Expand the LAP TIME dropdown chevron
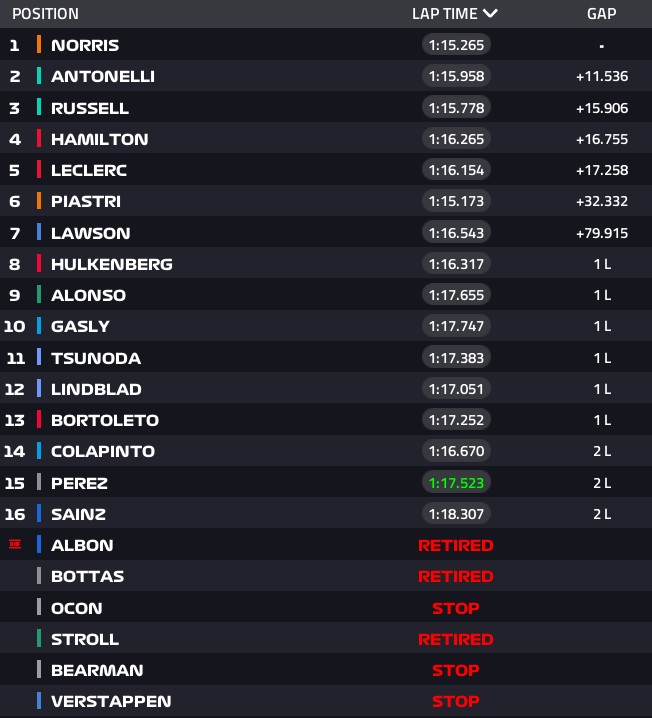Screen dimensions: 652x718 (490, 13)
